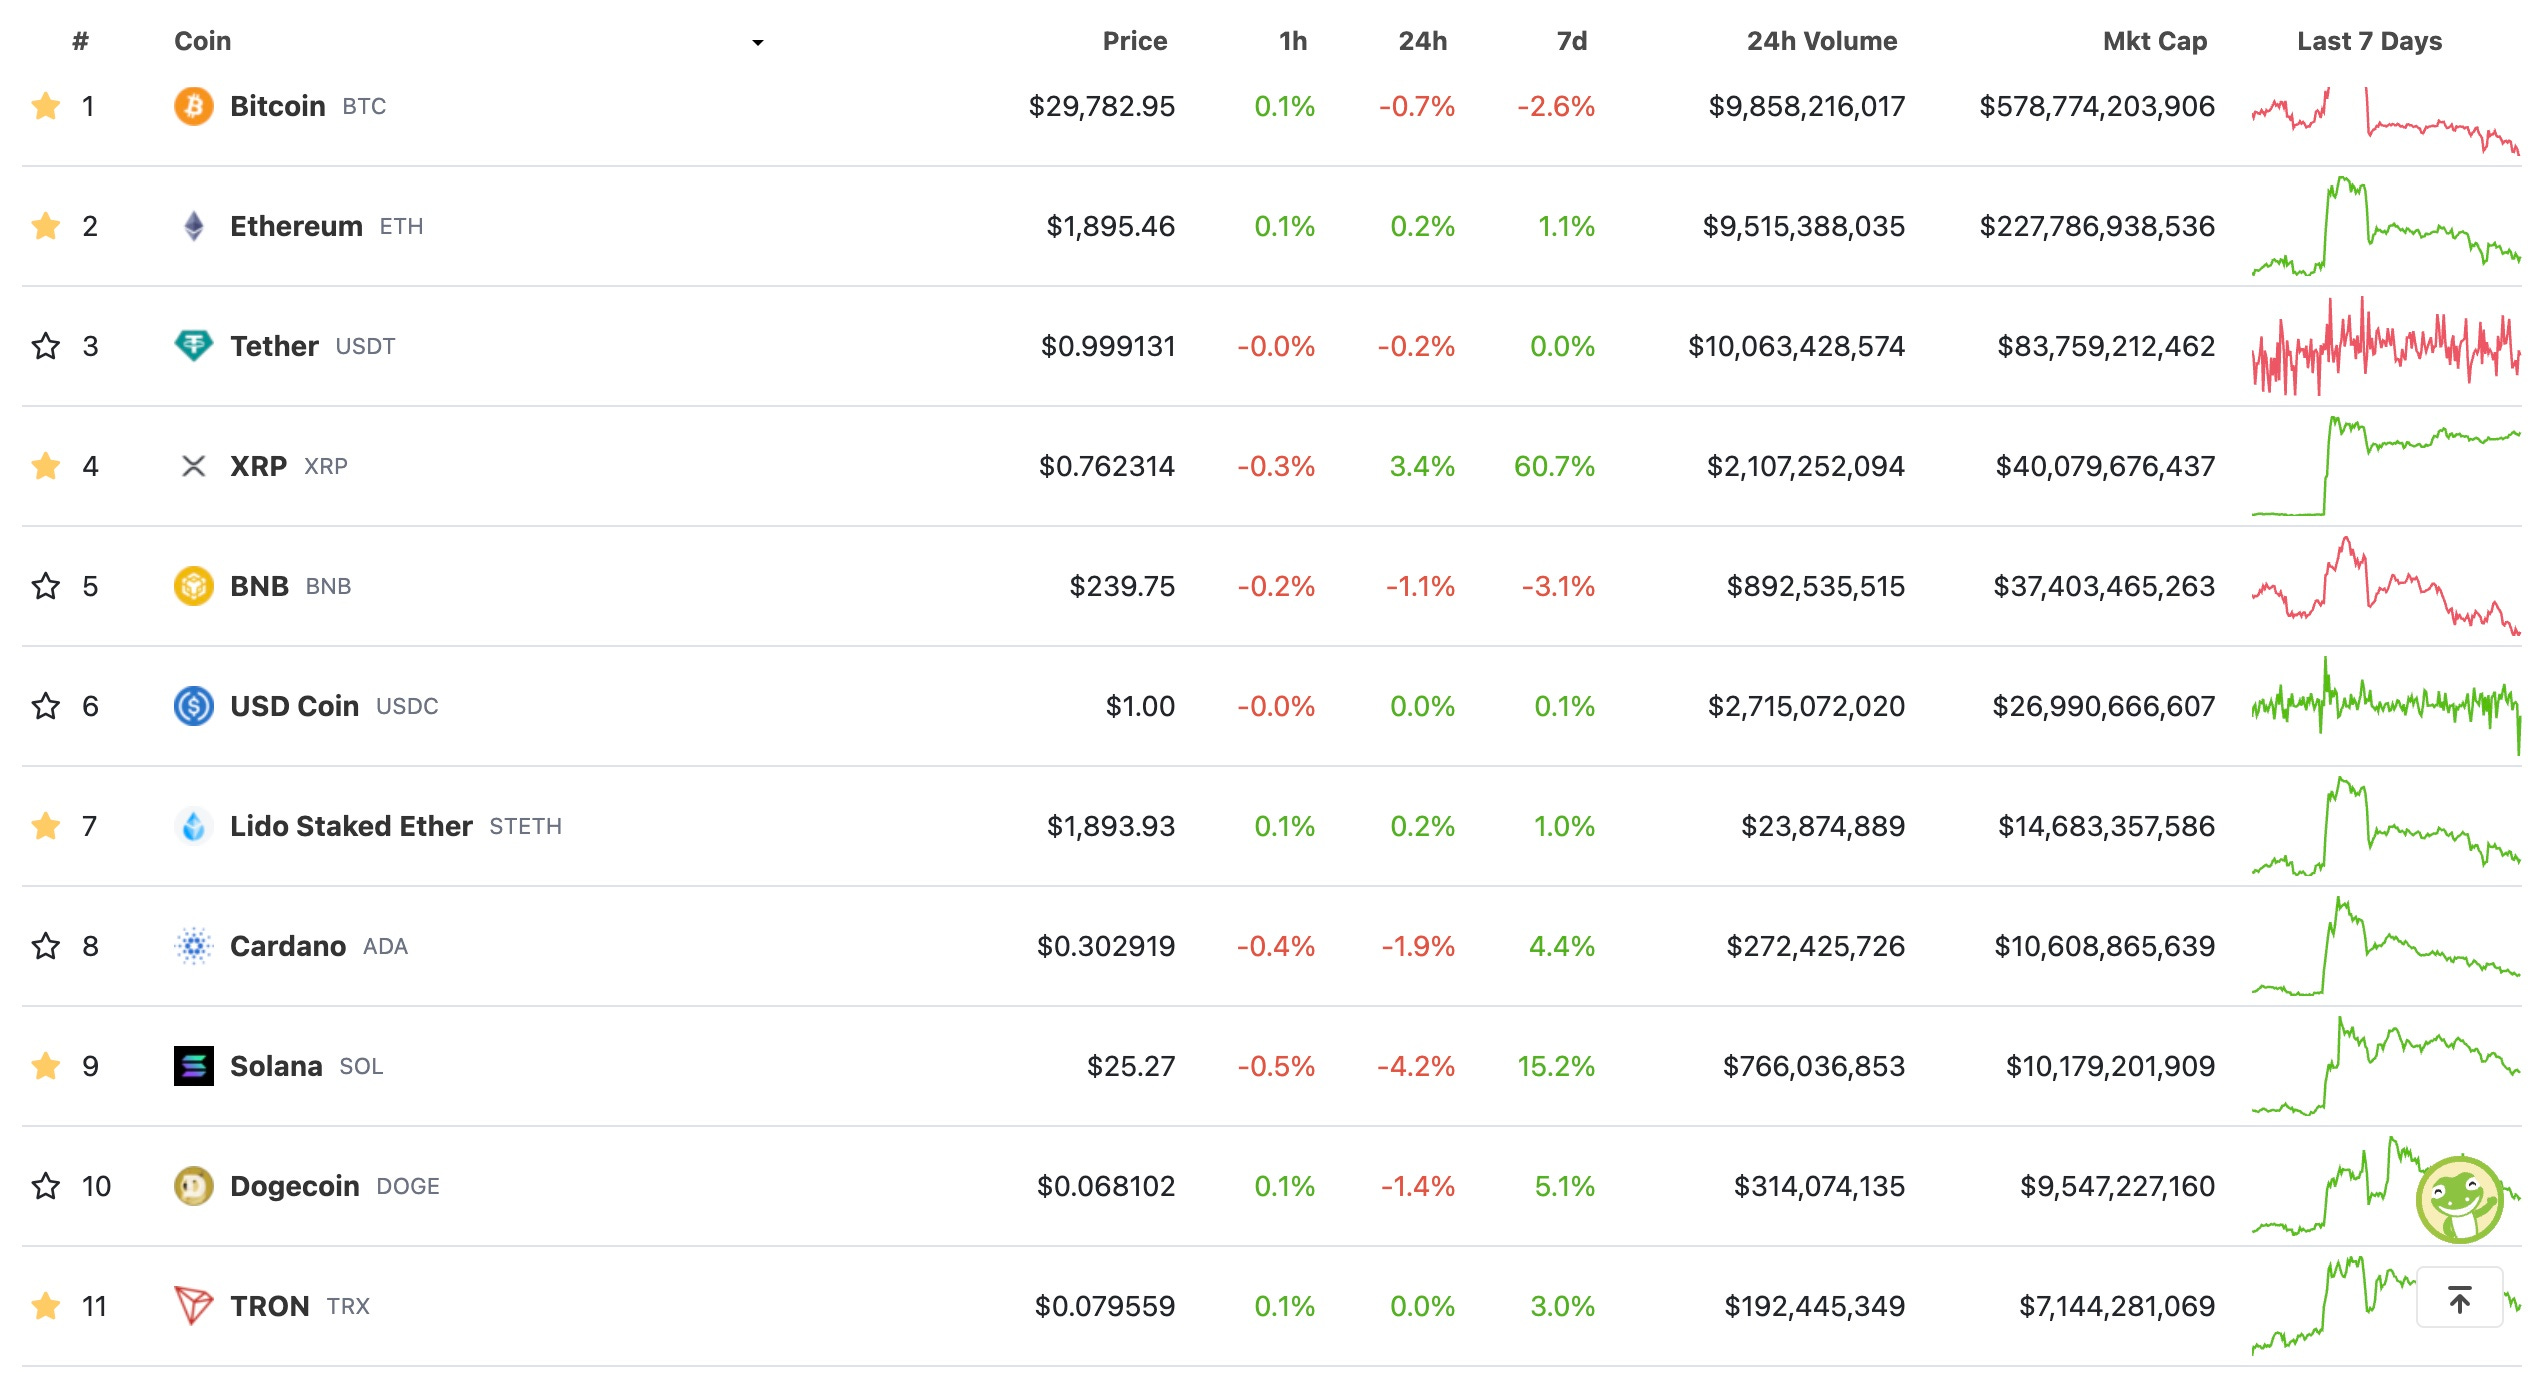Click the Dogecoin logo icon
The height and width of the screenshot is (1374, 2542).
coord(194,1186)
